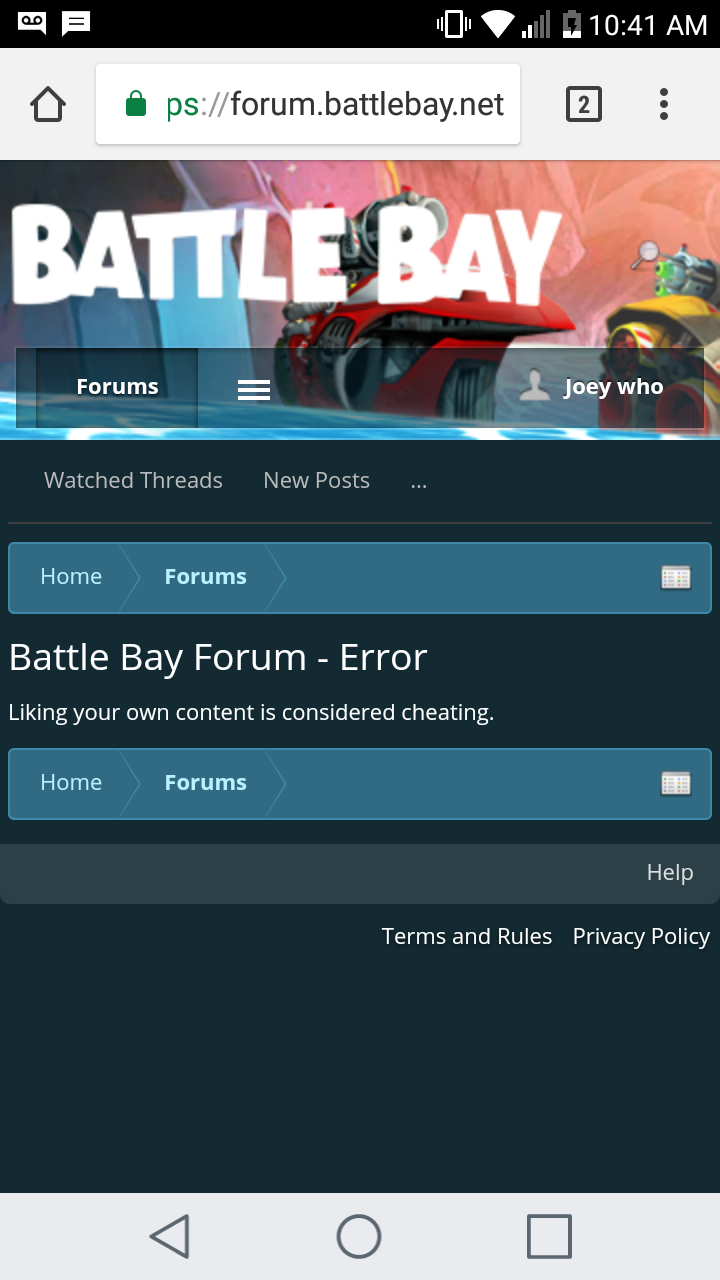This screenshot has height=1280, width=720.
Task: Open the hamburger navigation menu
Action: point(254,389)
